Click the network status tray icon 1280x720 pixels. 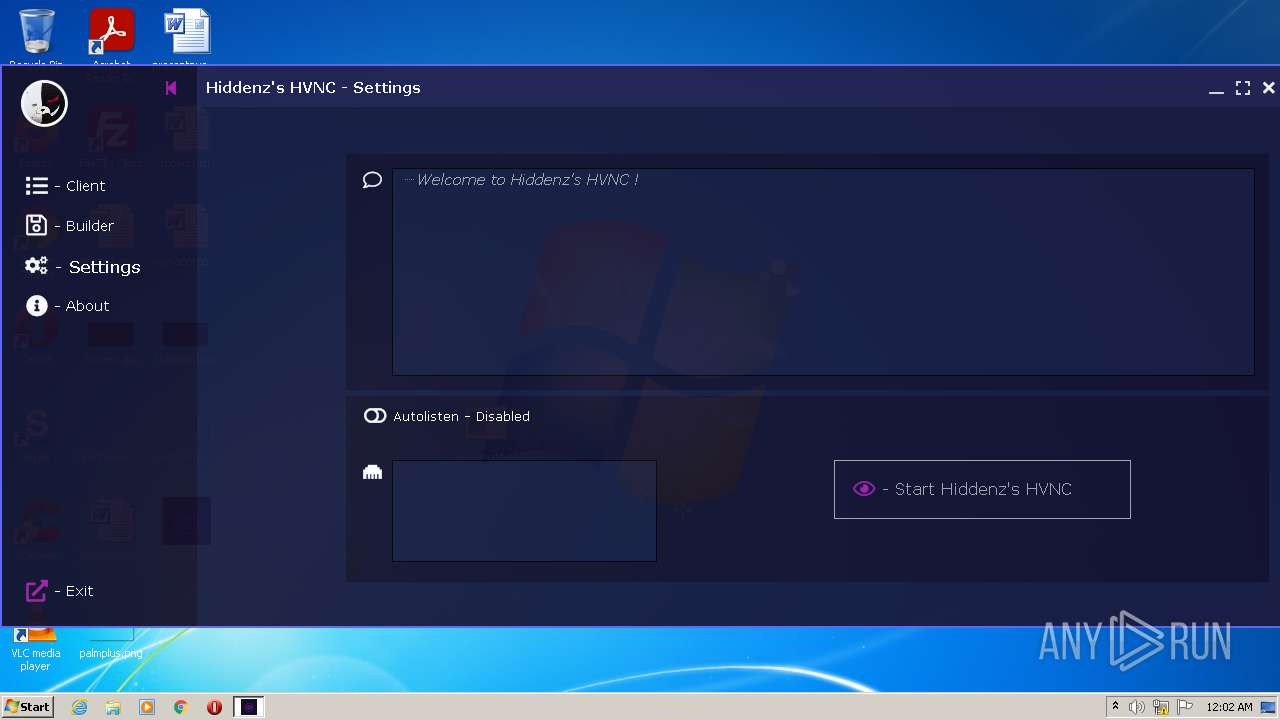1161,707
